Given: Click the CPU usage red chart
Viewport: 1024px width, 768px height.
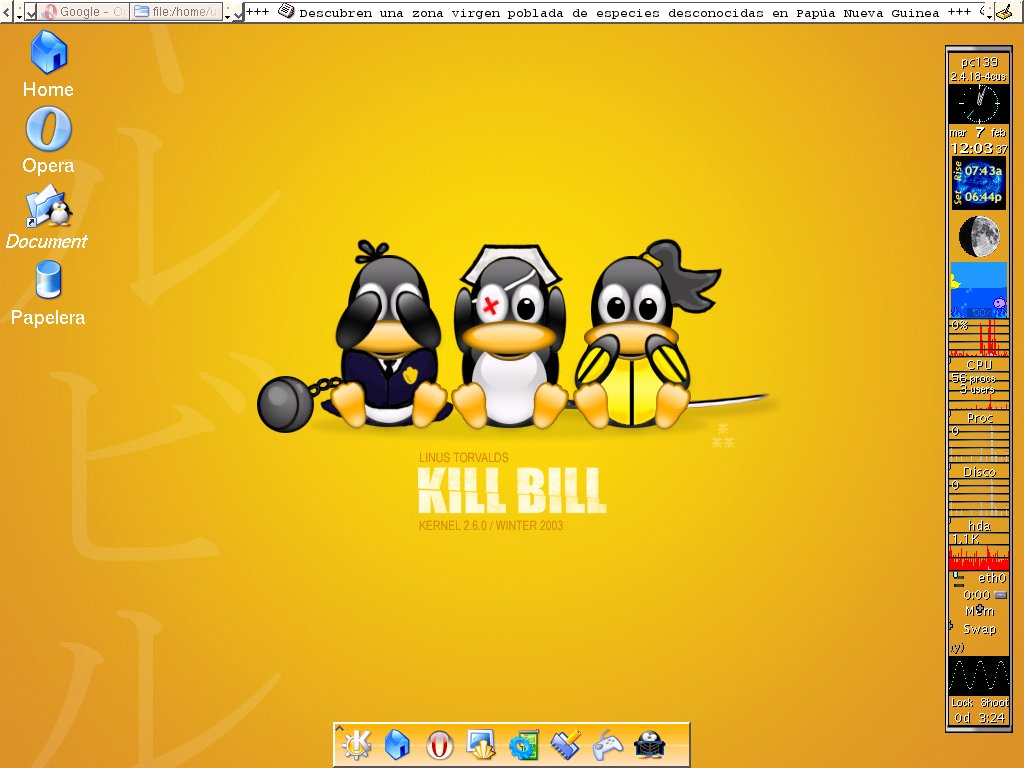Looking at the screenshot, I should [x=978, y=338].
